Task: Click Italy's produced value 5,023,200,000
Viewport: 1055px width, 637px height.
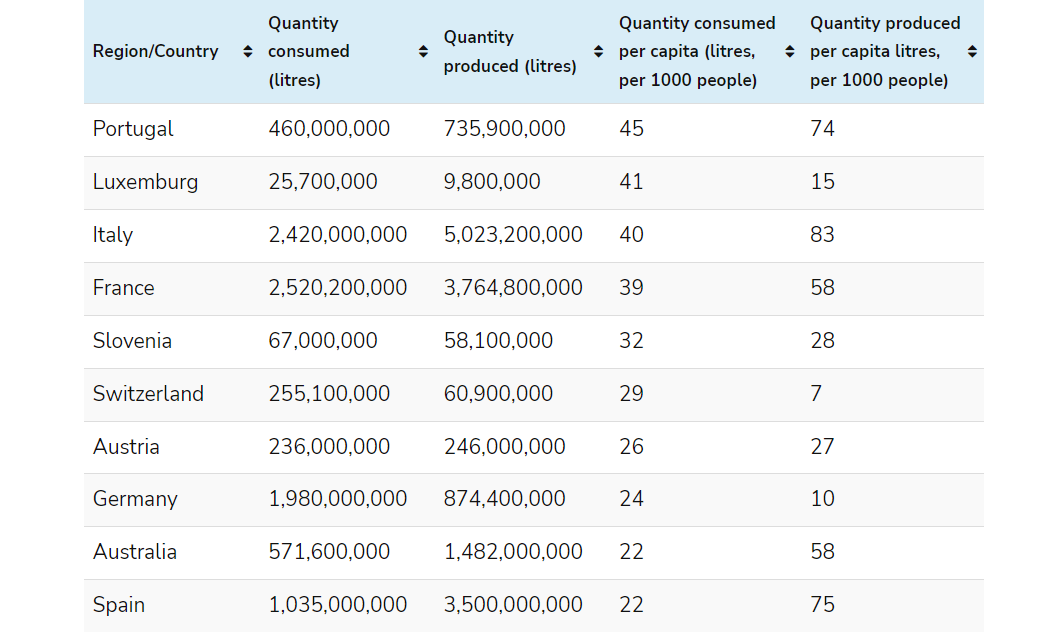Action: (513, 235)
